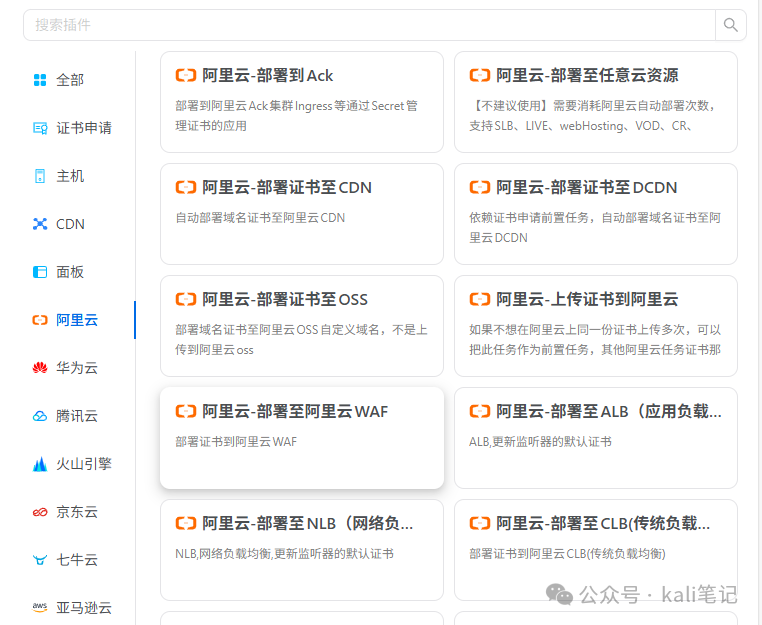
Task: Click description 自动部署域名证书至阿里云CDN
Action: (x=260, y=218)
